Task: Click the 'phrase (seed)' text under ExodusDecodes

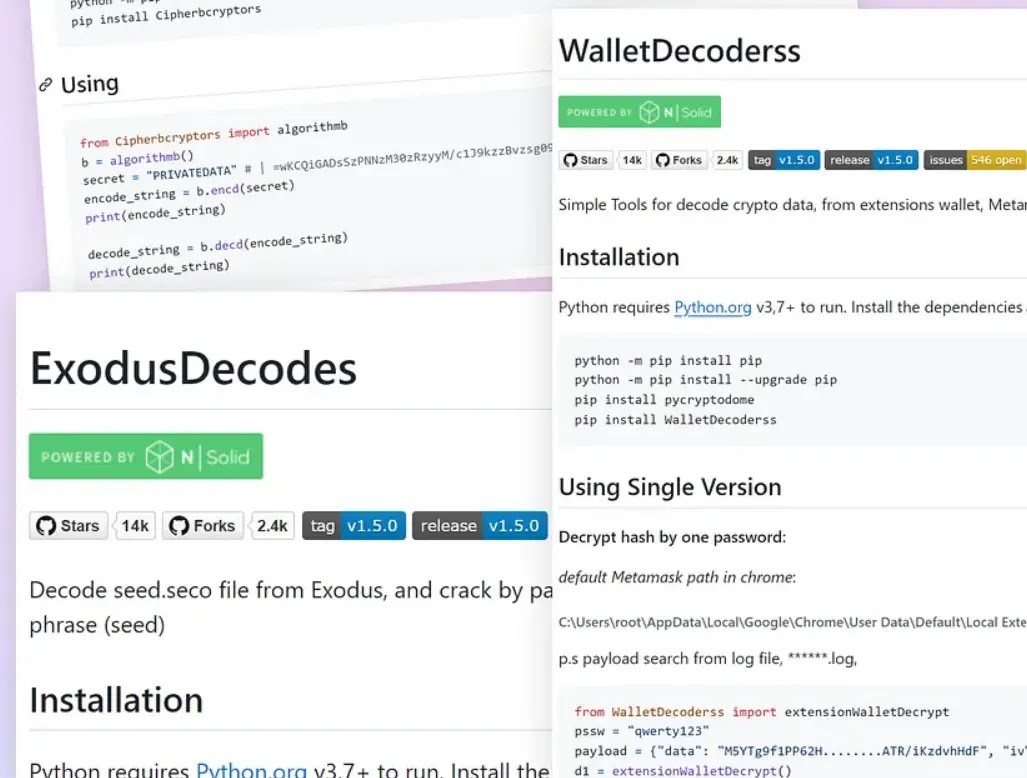Action: tap(97, 625)
